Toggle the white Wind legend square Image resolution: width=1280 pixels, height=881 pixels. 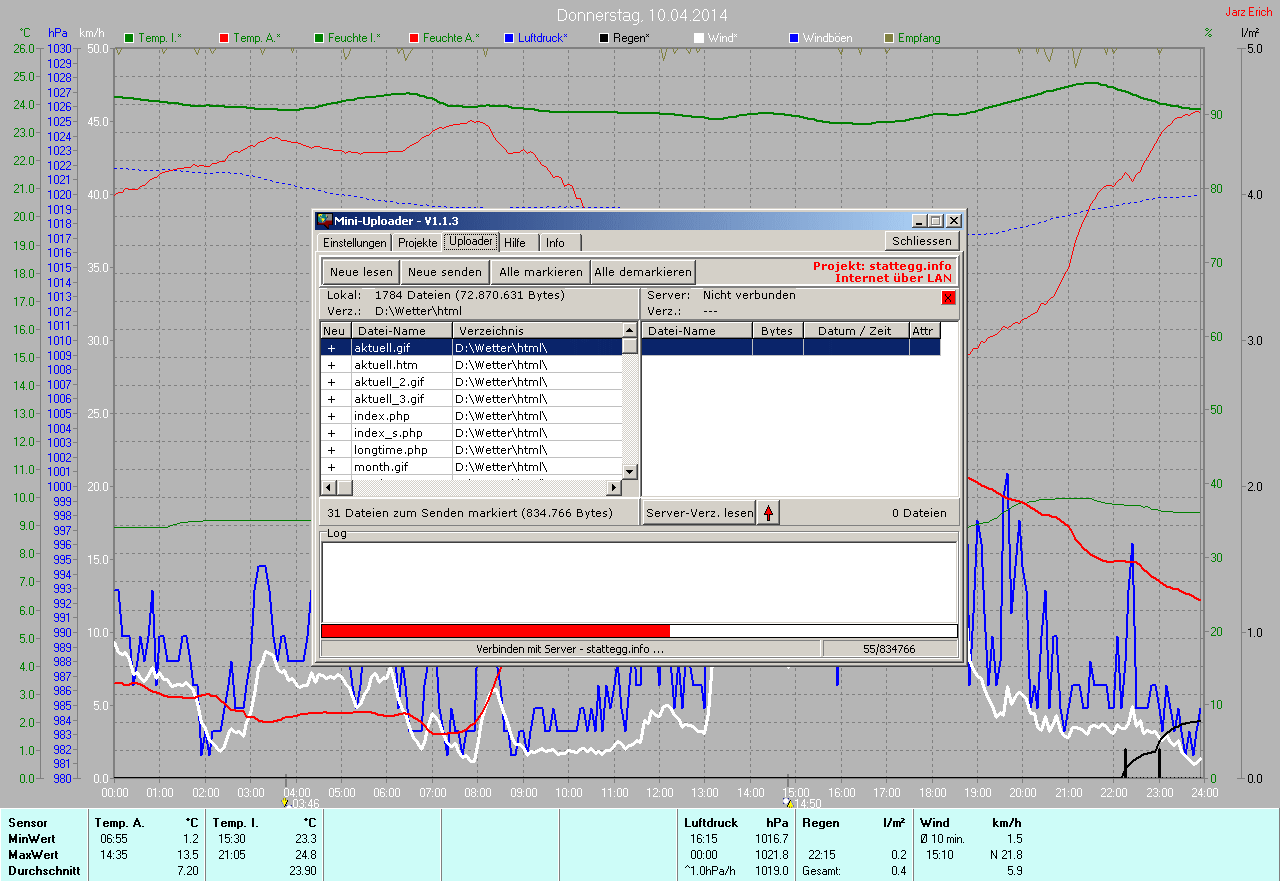pyautogui.click(x=699, y=38)
